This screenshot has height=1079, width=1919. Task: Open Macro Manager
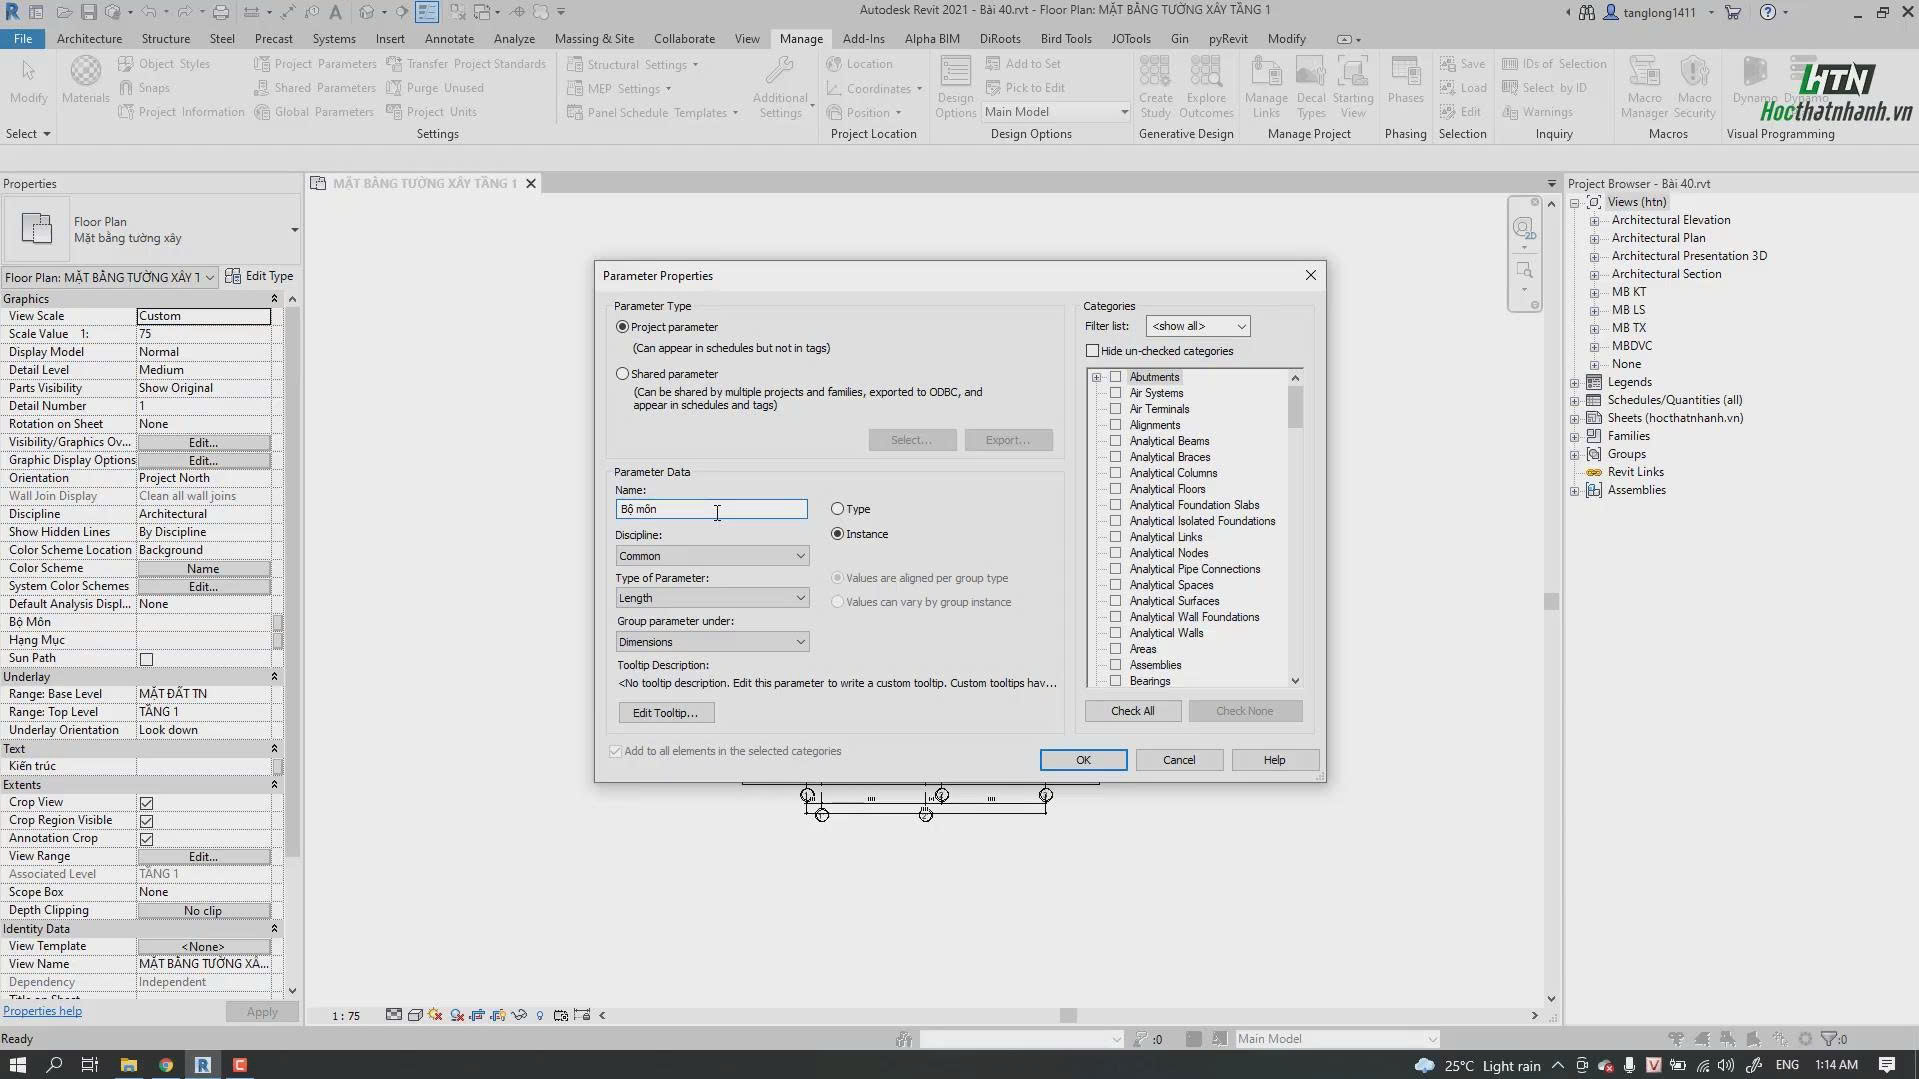[x=1644, y=88]
